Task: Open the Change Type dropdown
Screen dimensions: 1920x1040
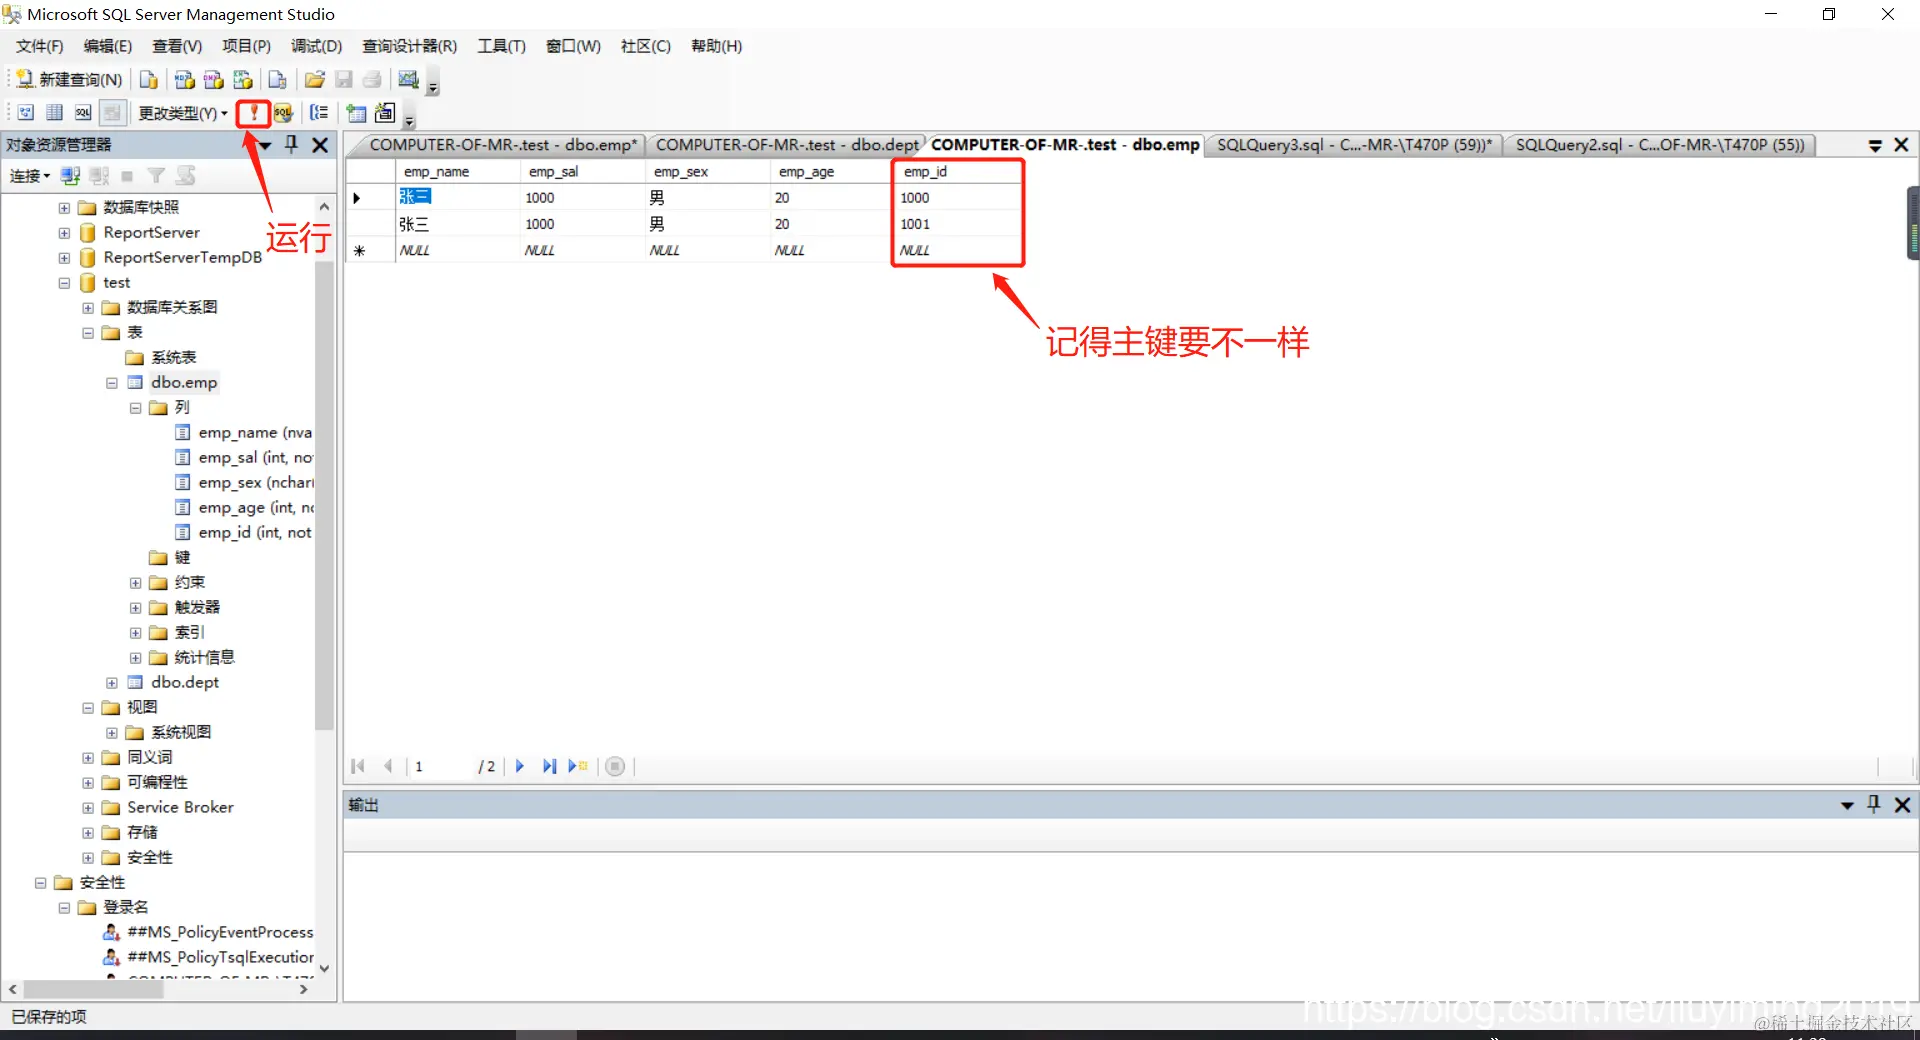Action: pyautogui.click(x=183, y=113)
